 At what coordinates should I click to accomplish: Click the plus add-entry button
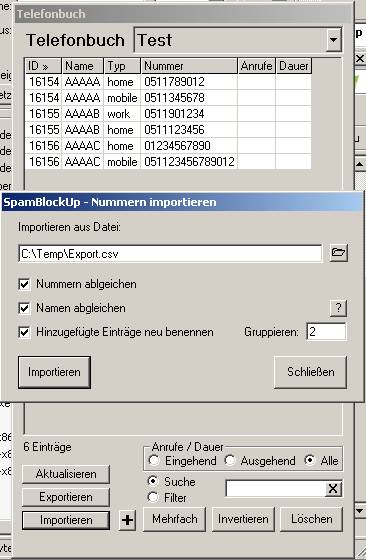coord(127,520)
